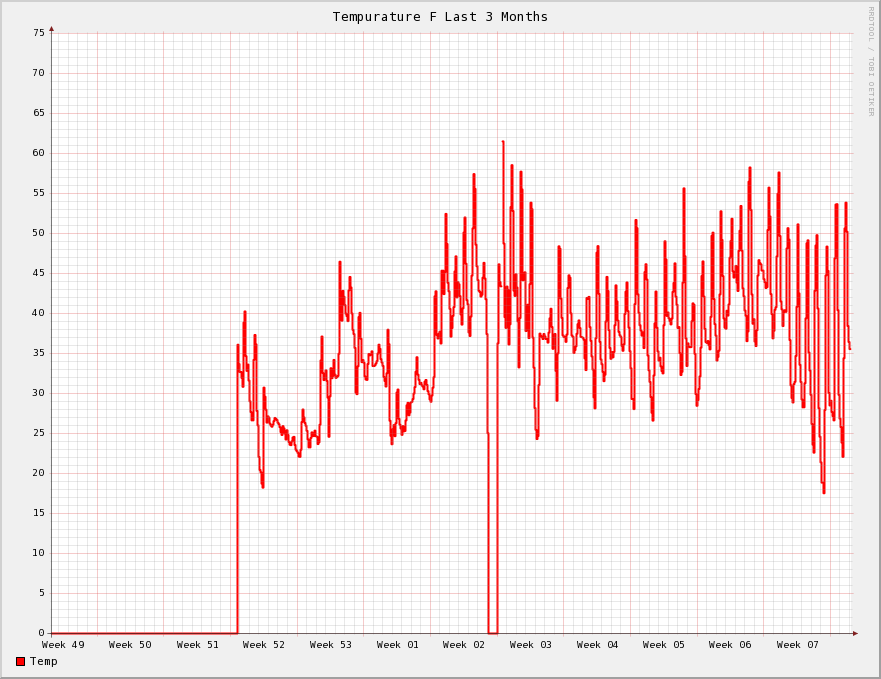Click the 60 y-axis value label
The height and width of the screenshot is (679, 881).
click(x=39, y=153)
